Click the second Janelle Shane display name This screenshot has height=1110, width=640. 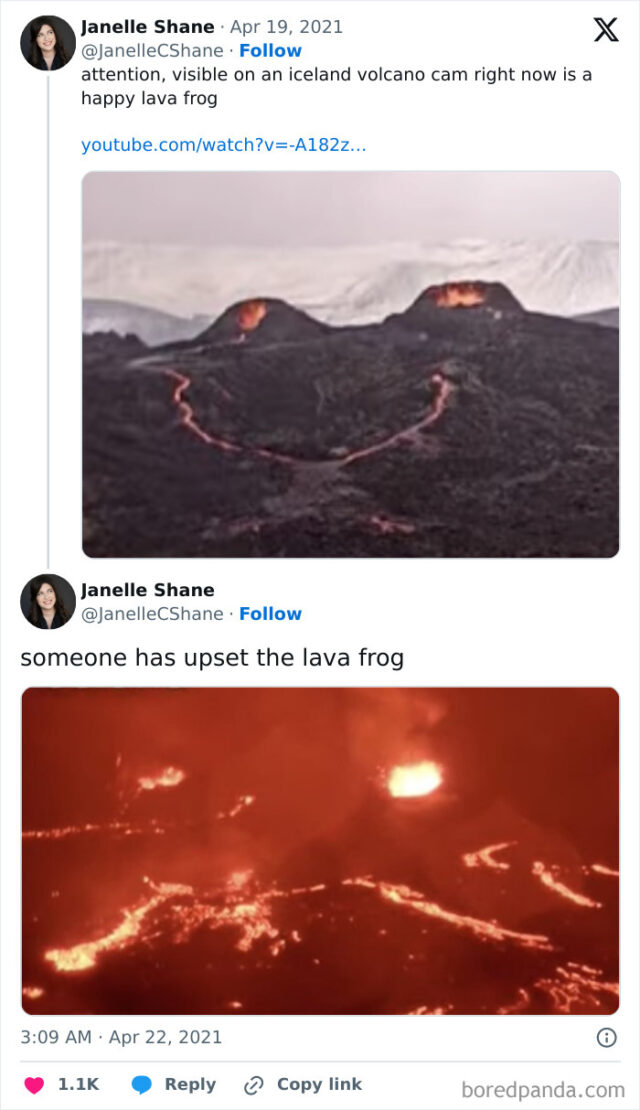pyautogui.click(x=147, y=590)
